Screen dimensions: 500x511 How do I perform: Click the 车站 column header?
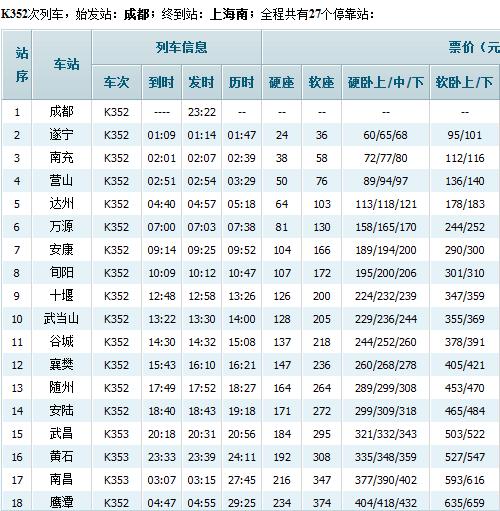(x=66, y=64)
